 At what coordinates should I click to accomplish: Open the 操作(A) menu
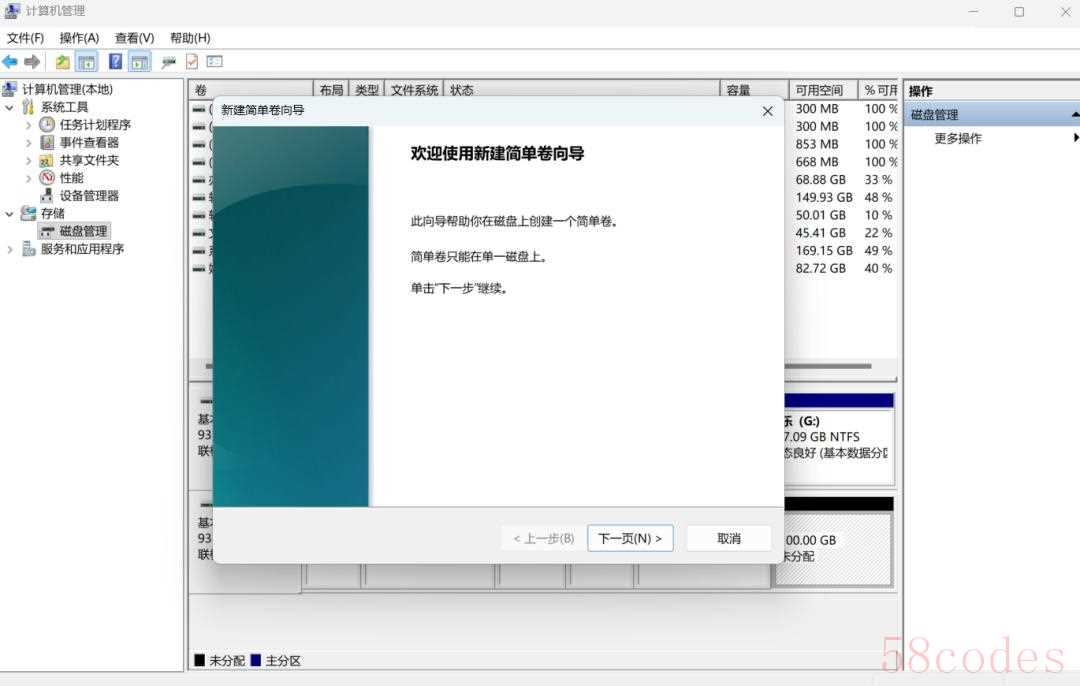[x=79, y=38]
